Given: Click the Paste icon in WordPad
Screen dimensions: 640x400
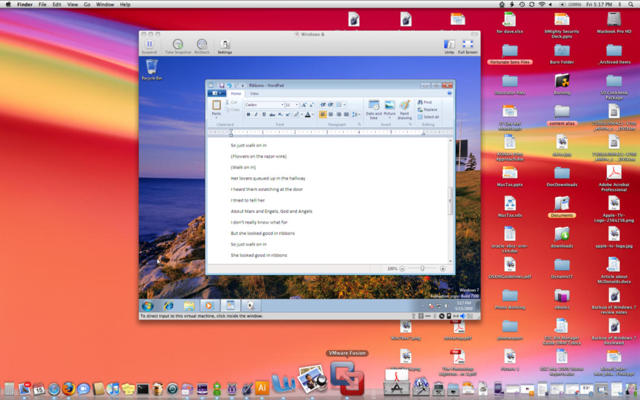Looking at the screenshot, I should click(x=215, y=105).
